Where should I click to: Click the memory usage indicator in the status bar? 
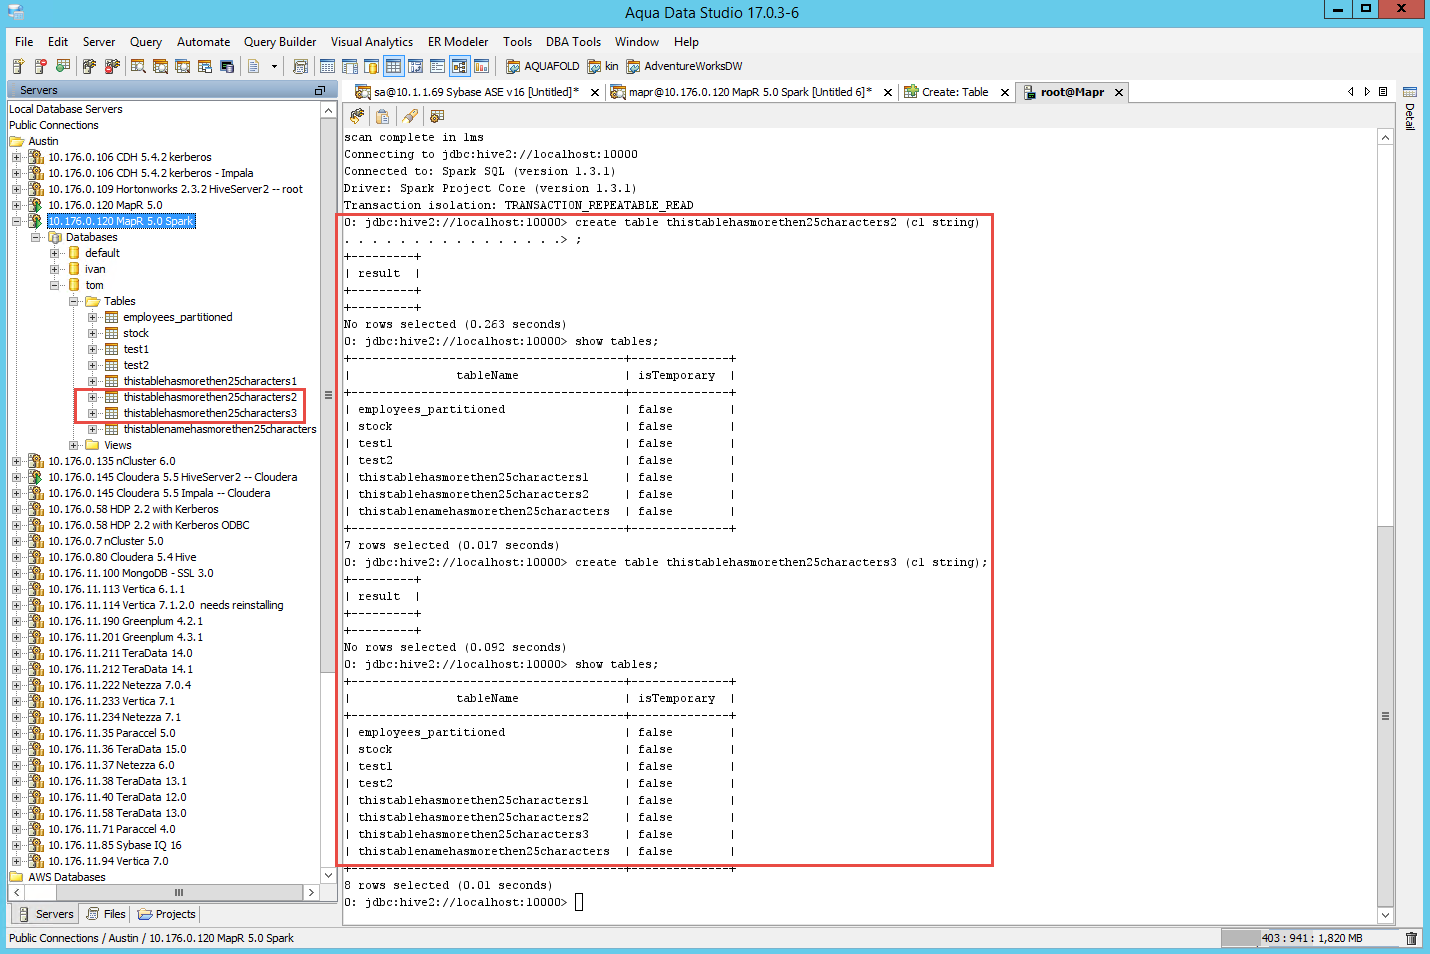tap(1311, 938)
